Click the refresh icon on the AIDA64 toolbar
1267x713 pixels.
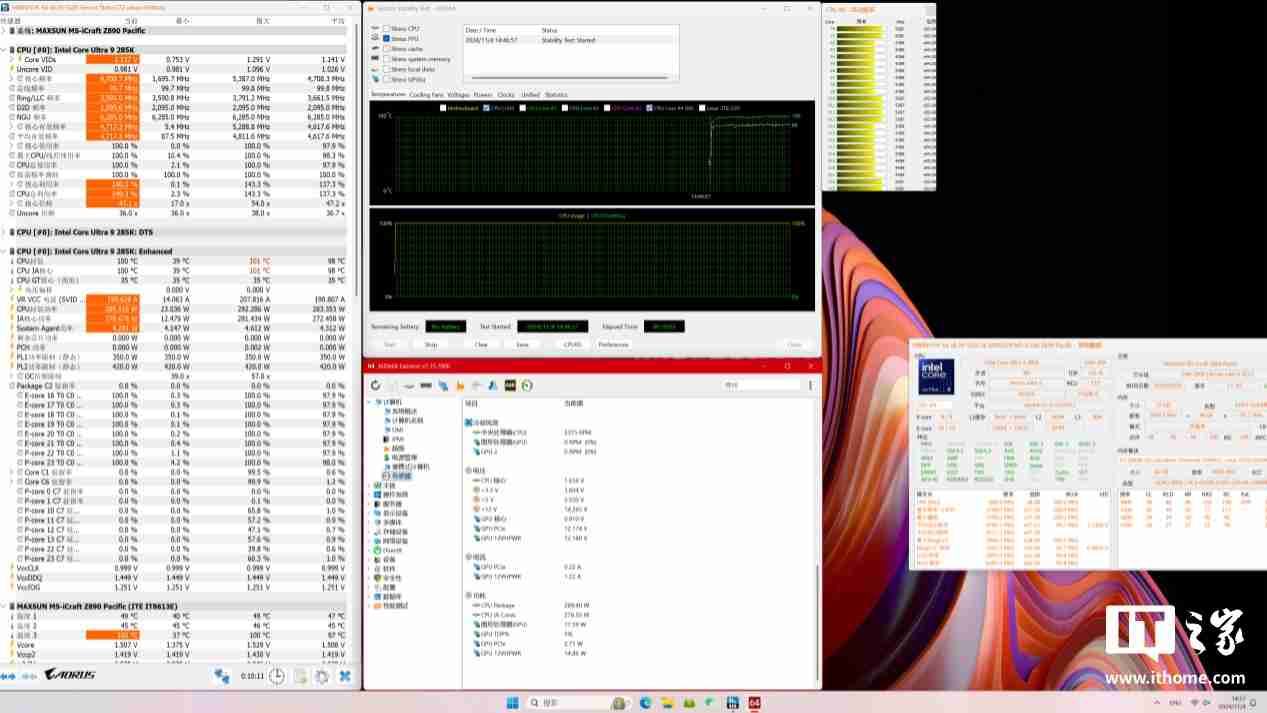click(x=374, y=384)
